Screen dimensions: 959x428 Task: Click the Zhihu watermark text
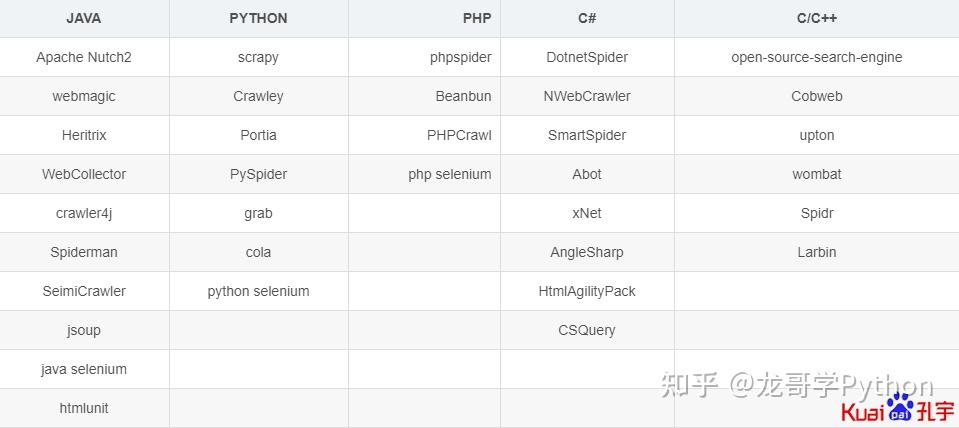coord(796,385)
